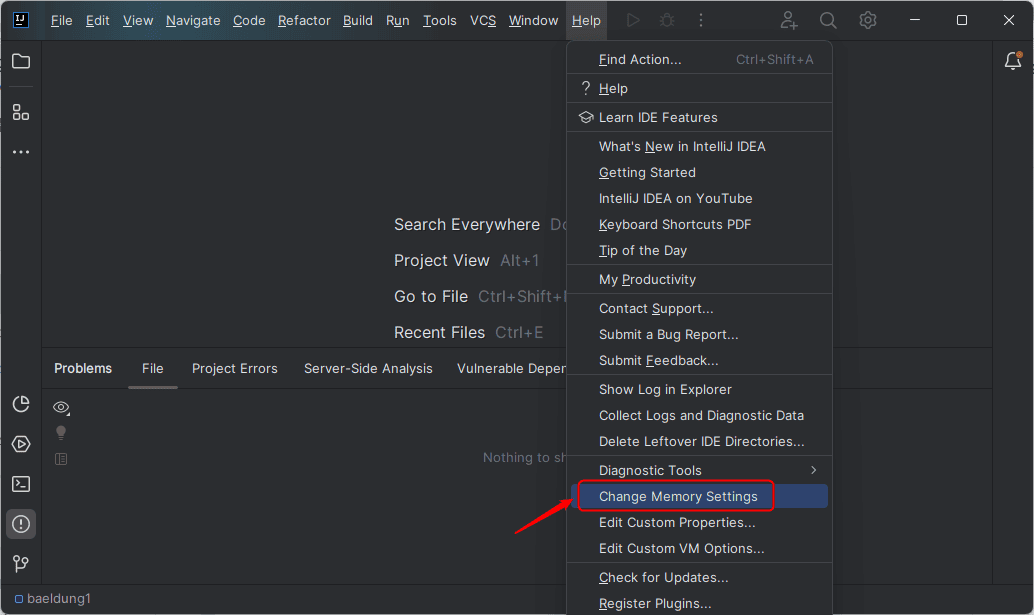
Task: Select Register Plugins entry
Action: tap(699, 604)
